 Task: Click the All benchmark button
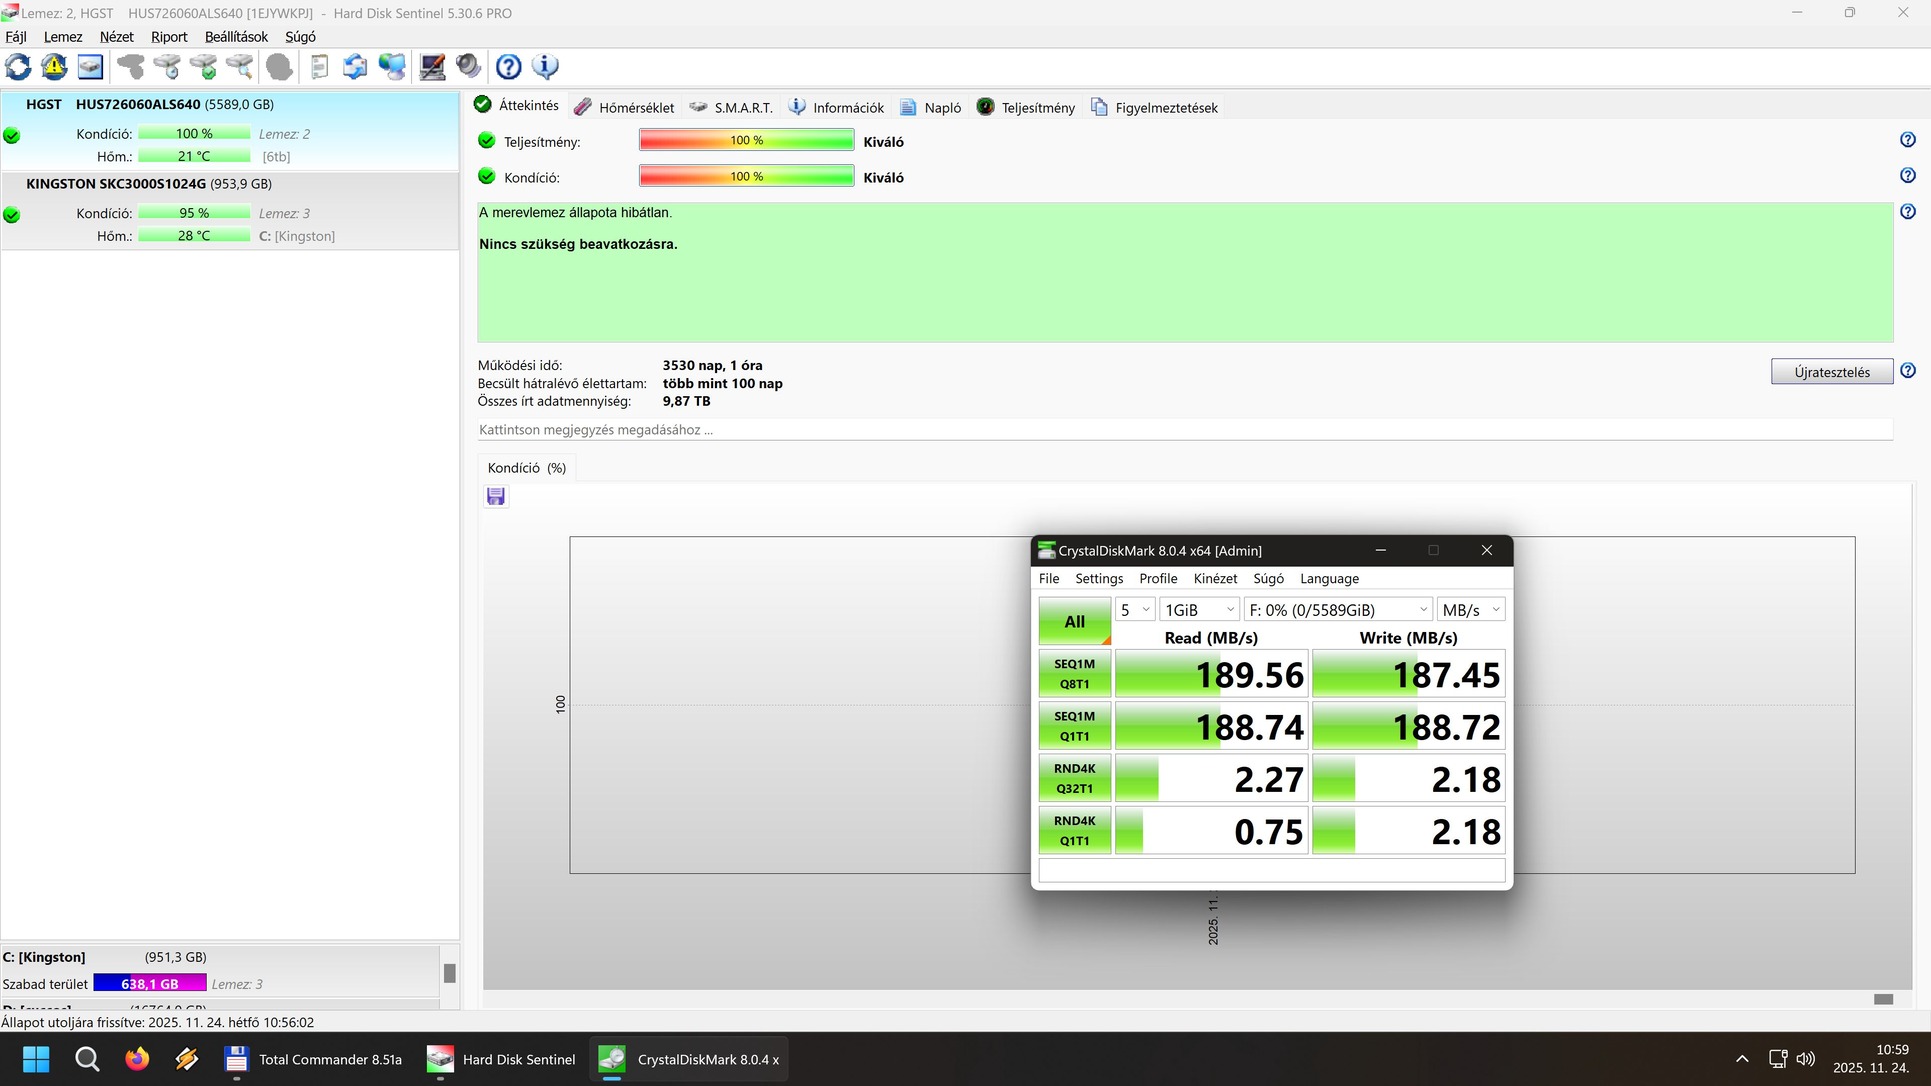point(1074,621)
